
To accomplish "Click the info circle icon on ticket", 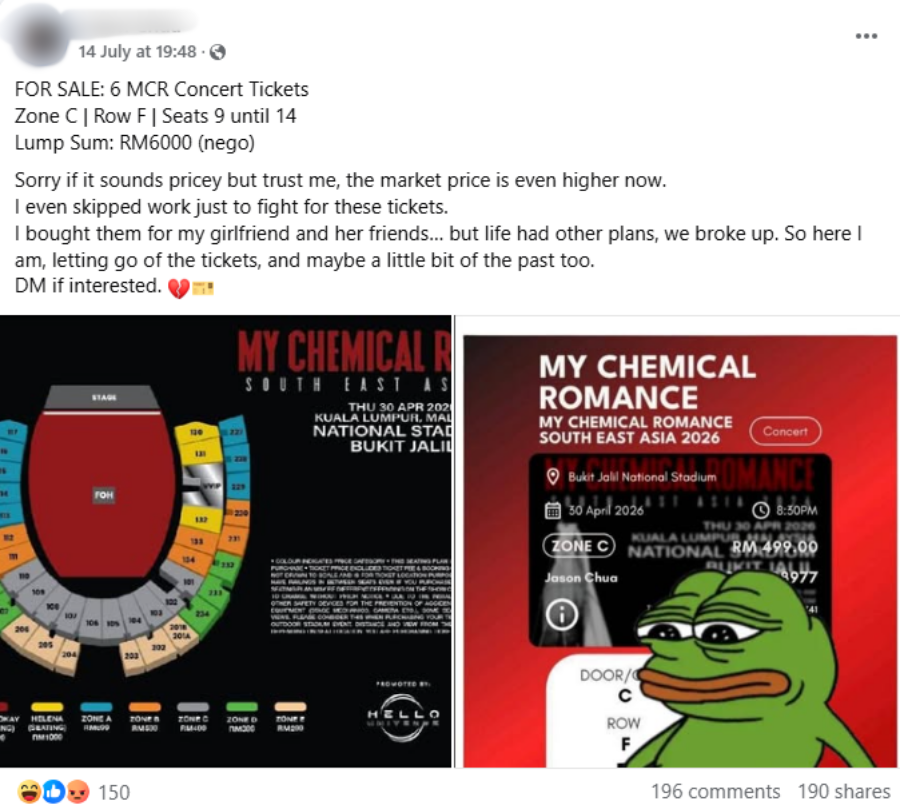I will 561,615.
